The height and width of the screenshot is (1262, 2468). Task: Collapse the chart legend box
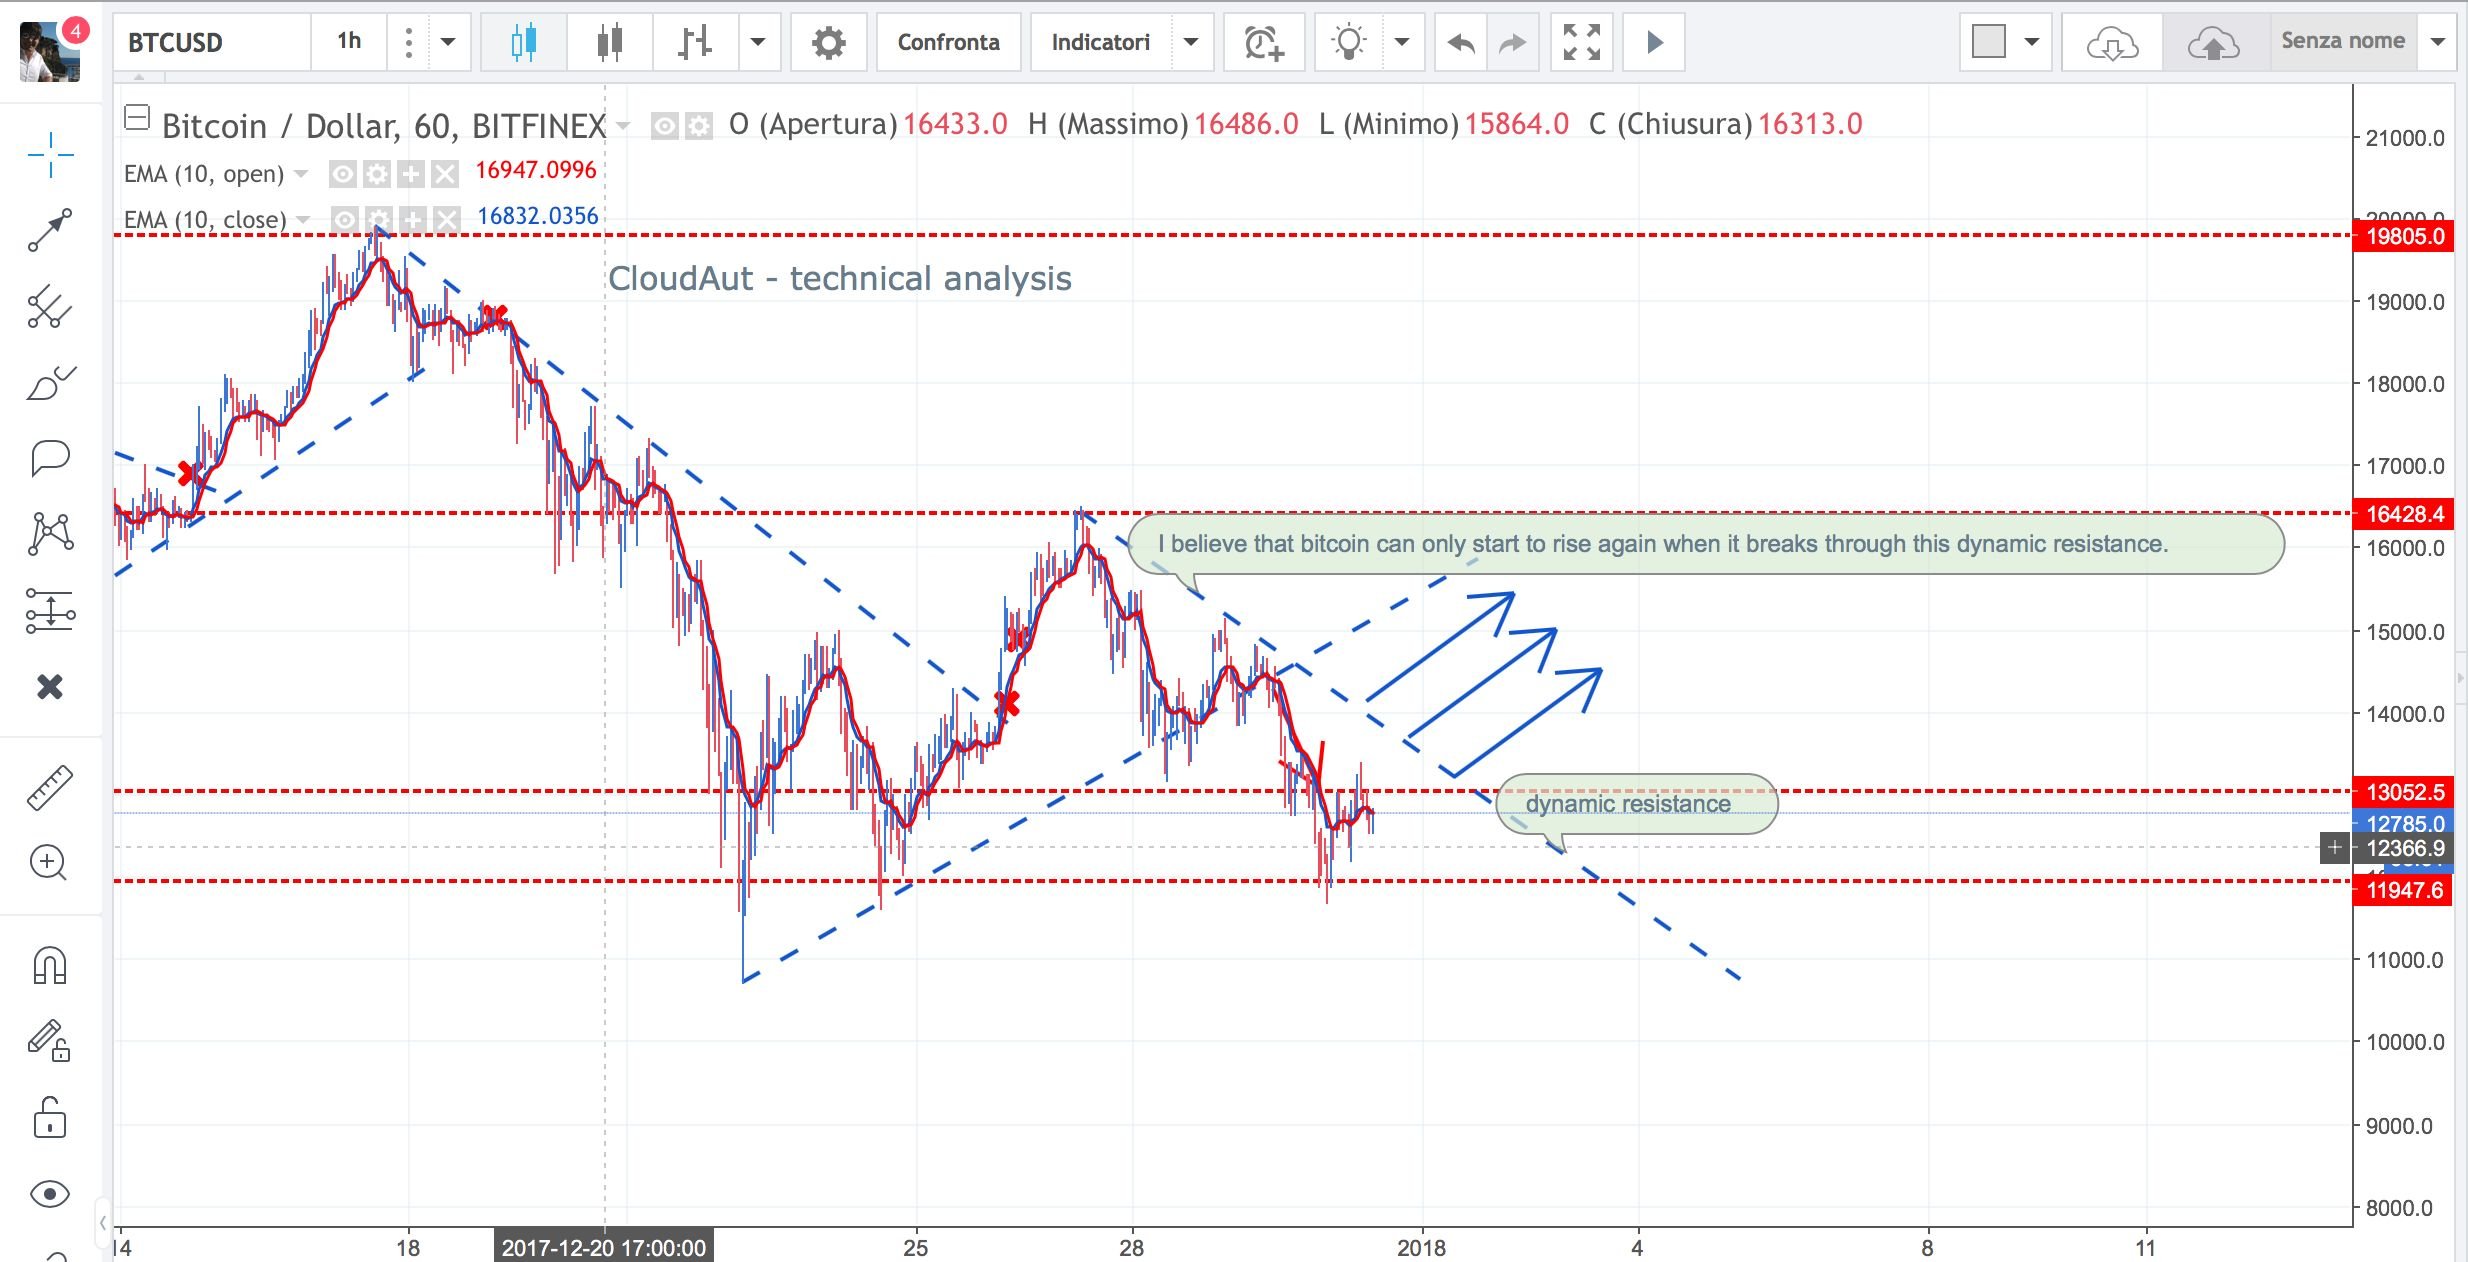tap(137, 118)
